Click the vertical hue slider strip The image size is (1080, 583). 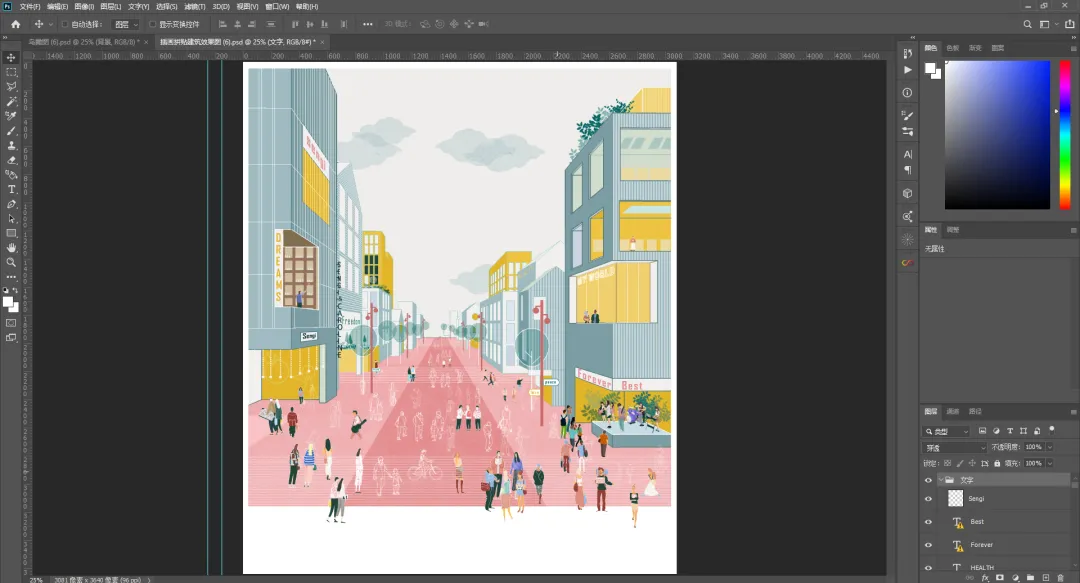[x=1064, y=134]
